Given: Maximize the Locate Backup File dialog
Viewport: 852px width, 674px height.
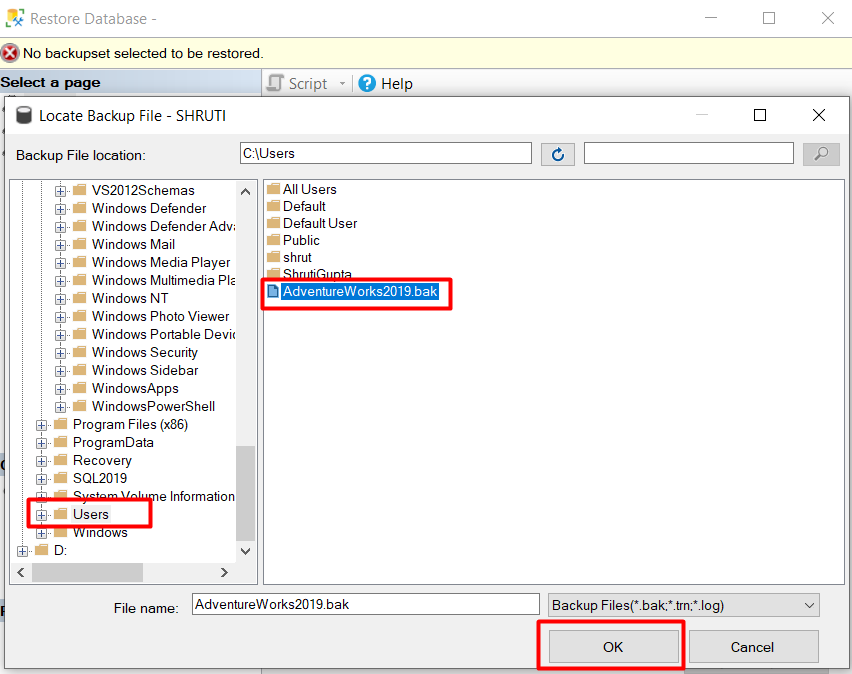Looking at the screenshot, I should pos(760,115).
